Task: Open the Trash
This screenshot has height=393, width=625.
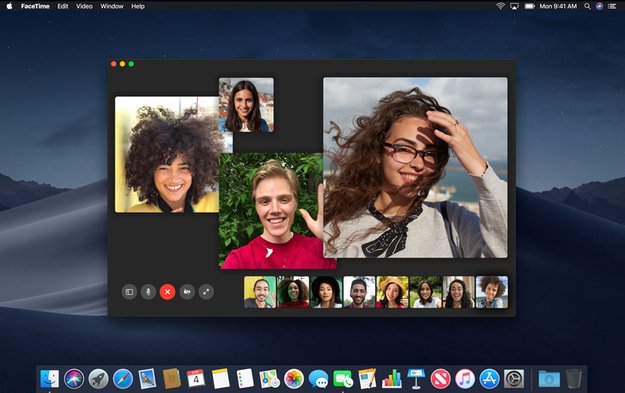Action: pos(574,378)
